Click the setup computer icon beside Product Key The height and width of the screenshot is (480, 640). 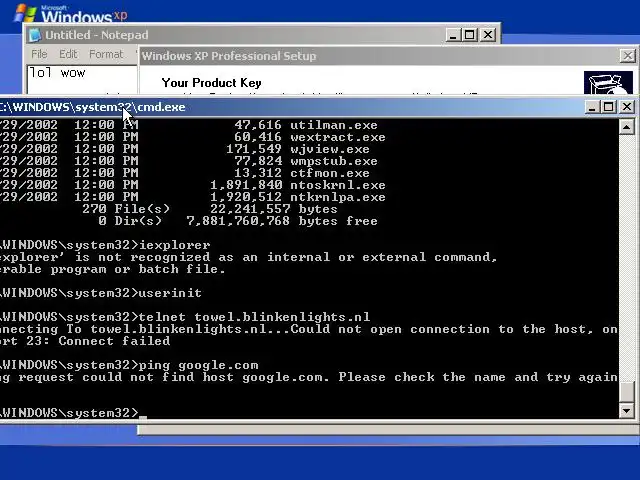608,83
